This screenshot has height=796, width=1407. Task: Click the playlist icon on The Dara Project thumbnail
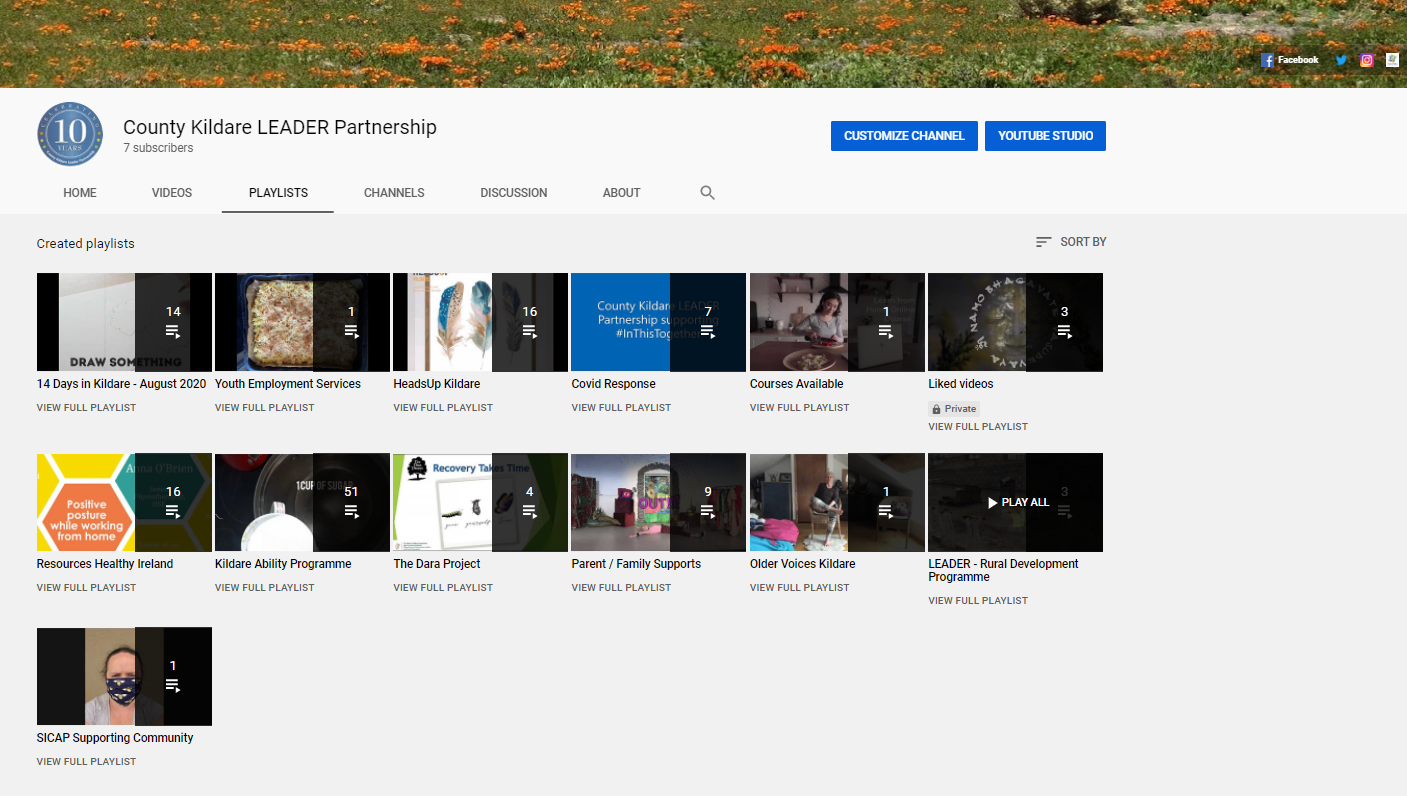click(x=529, y=511)
